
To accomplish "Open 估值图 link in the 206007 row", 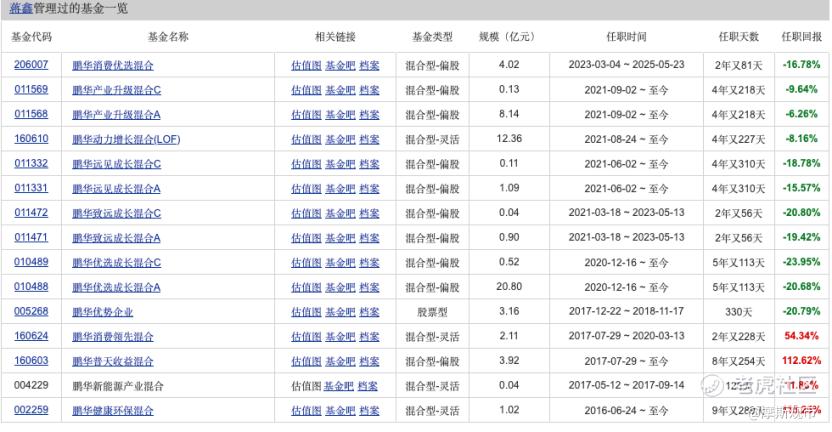I will click(x=306, y=65).
